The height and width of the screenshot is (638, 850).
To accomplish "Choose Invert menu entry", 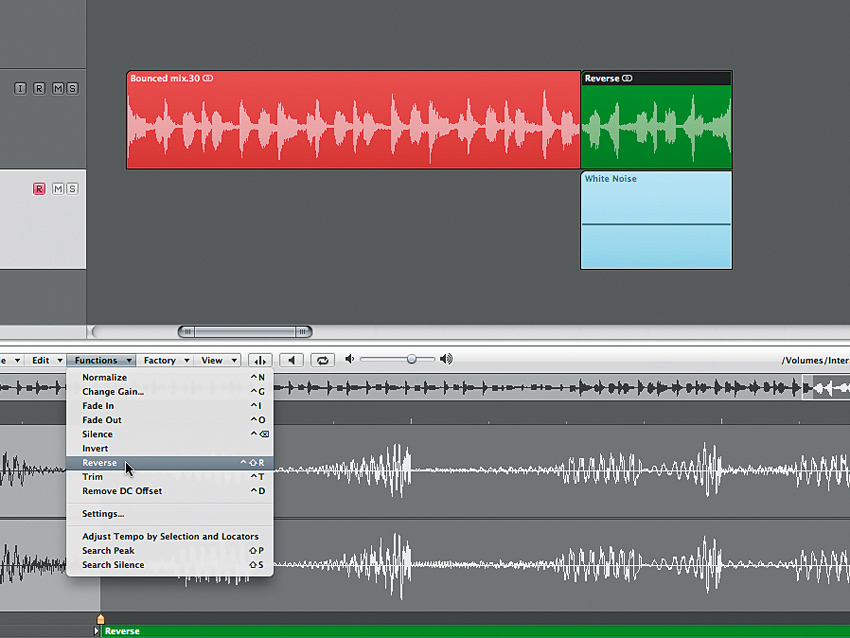I will tap(170, 448).
